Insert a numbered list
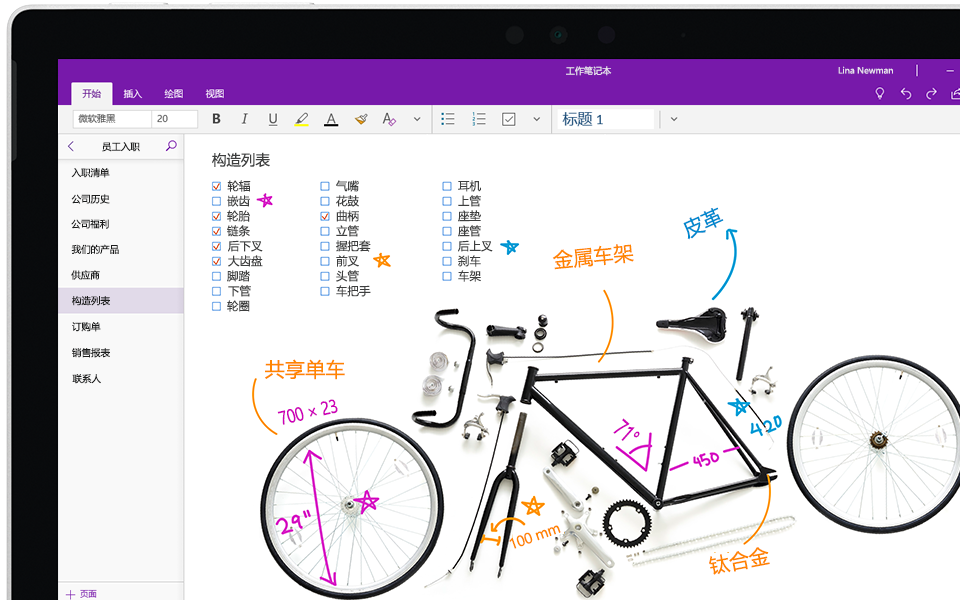 479,119
